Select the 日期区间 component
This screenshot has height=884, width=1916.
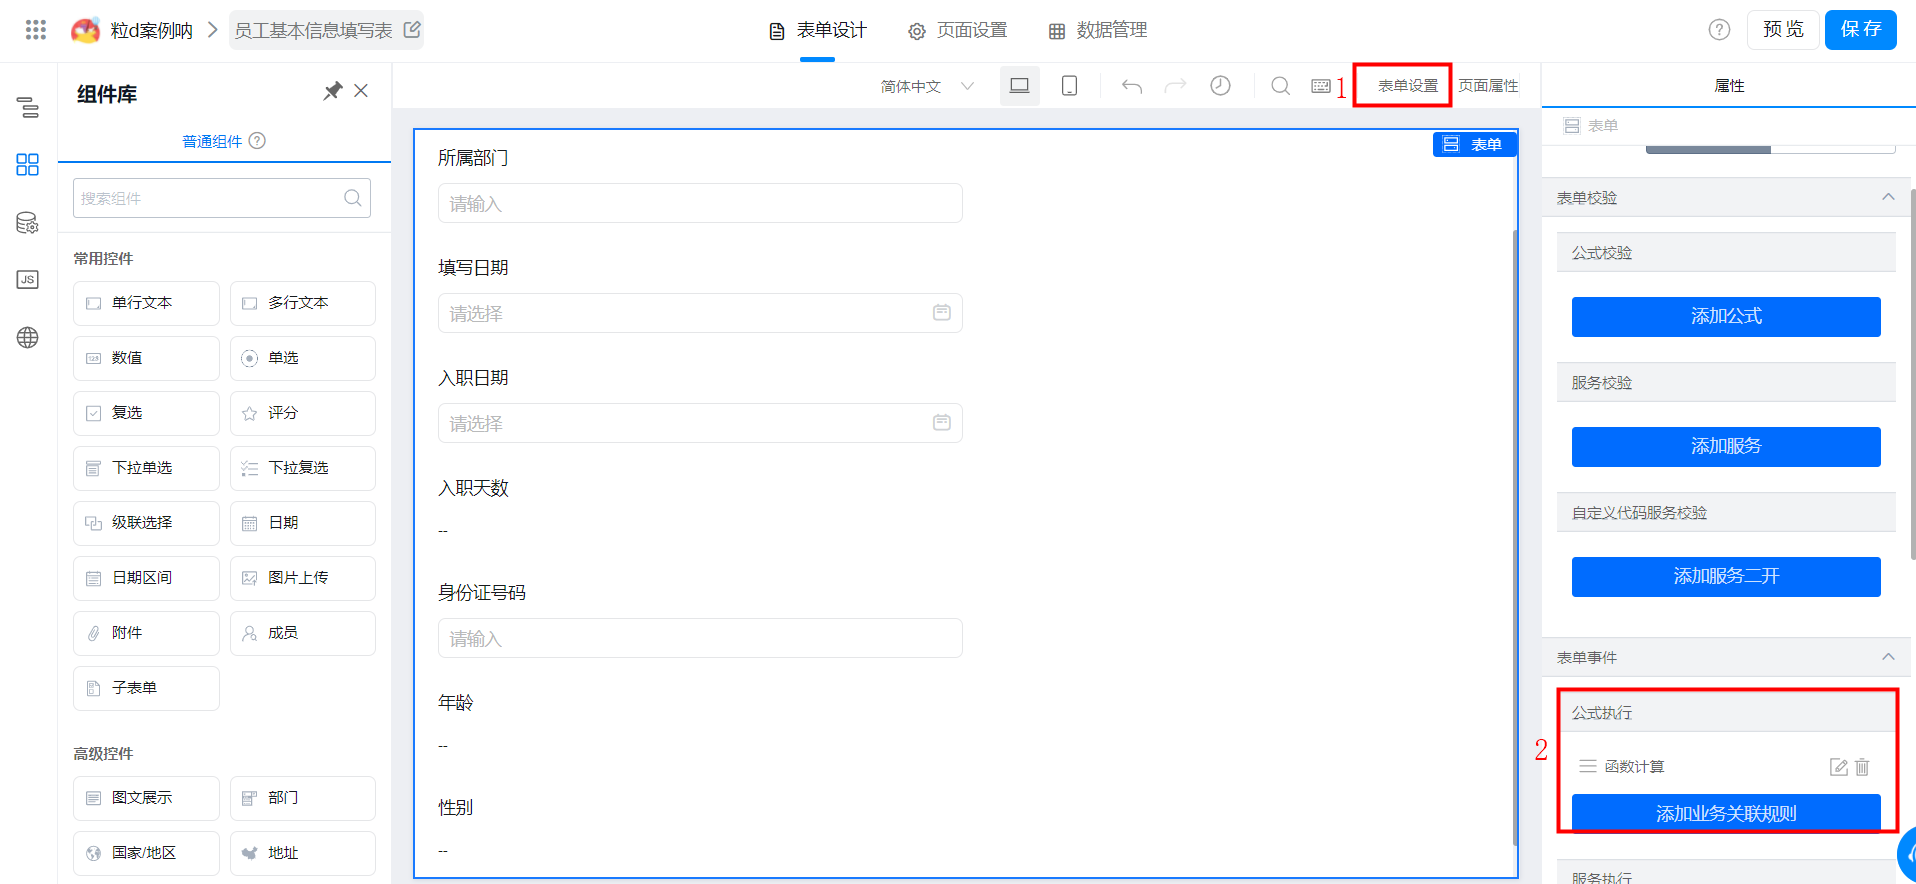pos(146,578)
